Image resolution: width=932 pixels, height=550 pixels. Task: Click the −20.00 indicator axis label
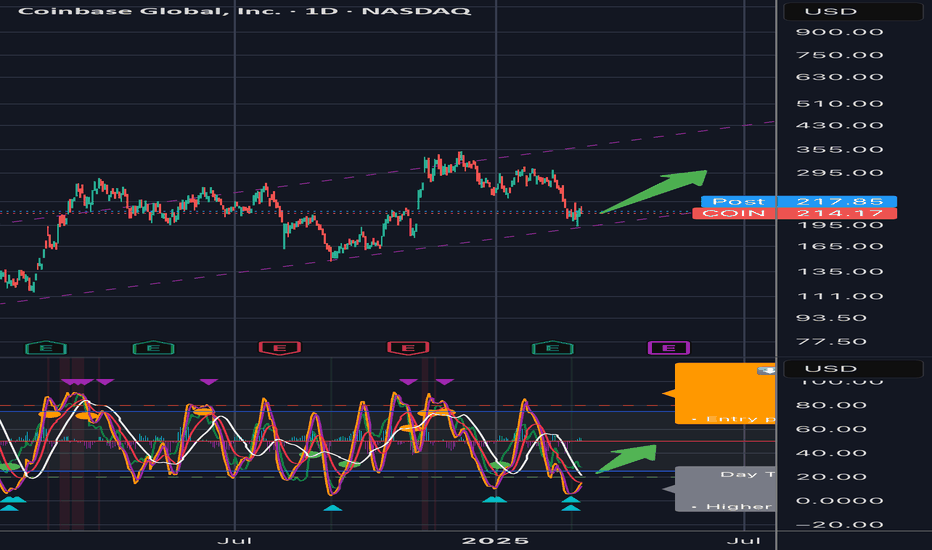click(x=839, y=525)
